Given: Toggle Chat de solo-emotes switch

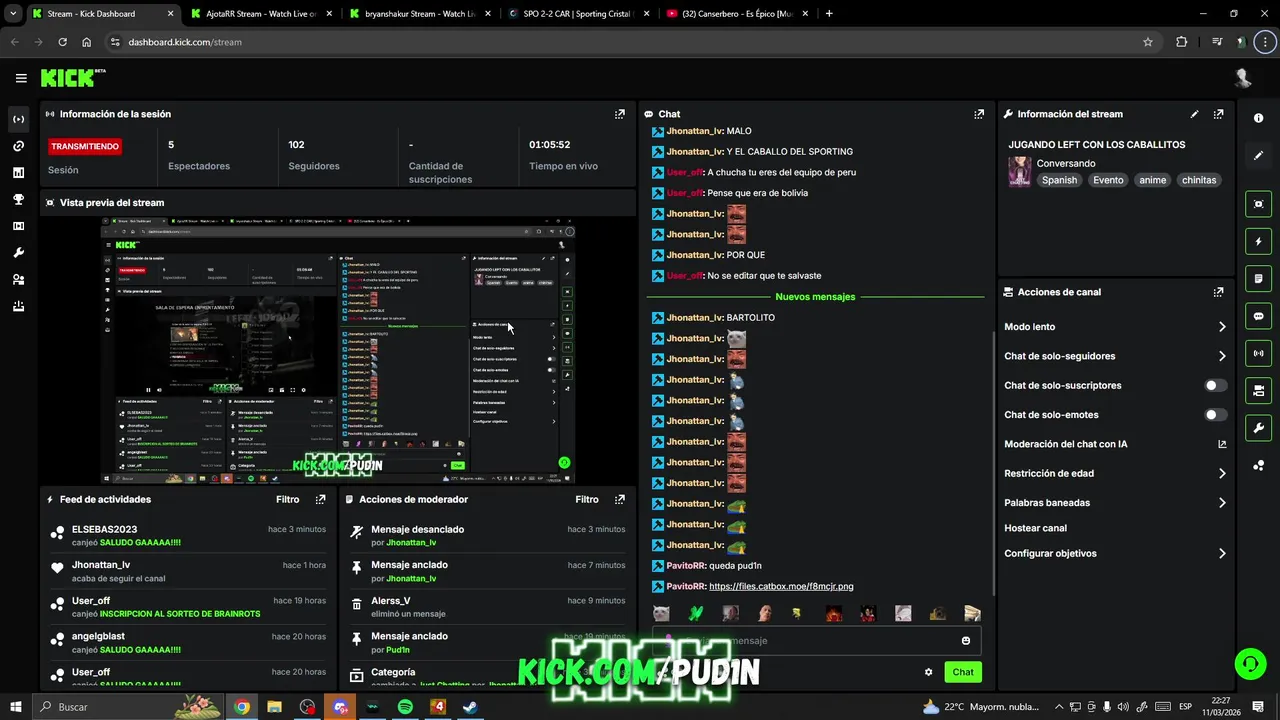Looking at the screenshot, I should tap(1215, 414).
